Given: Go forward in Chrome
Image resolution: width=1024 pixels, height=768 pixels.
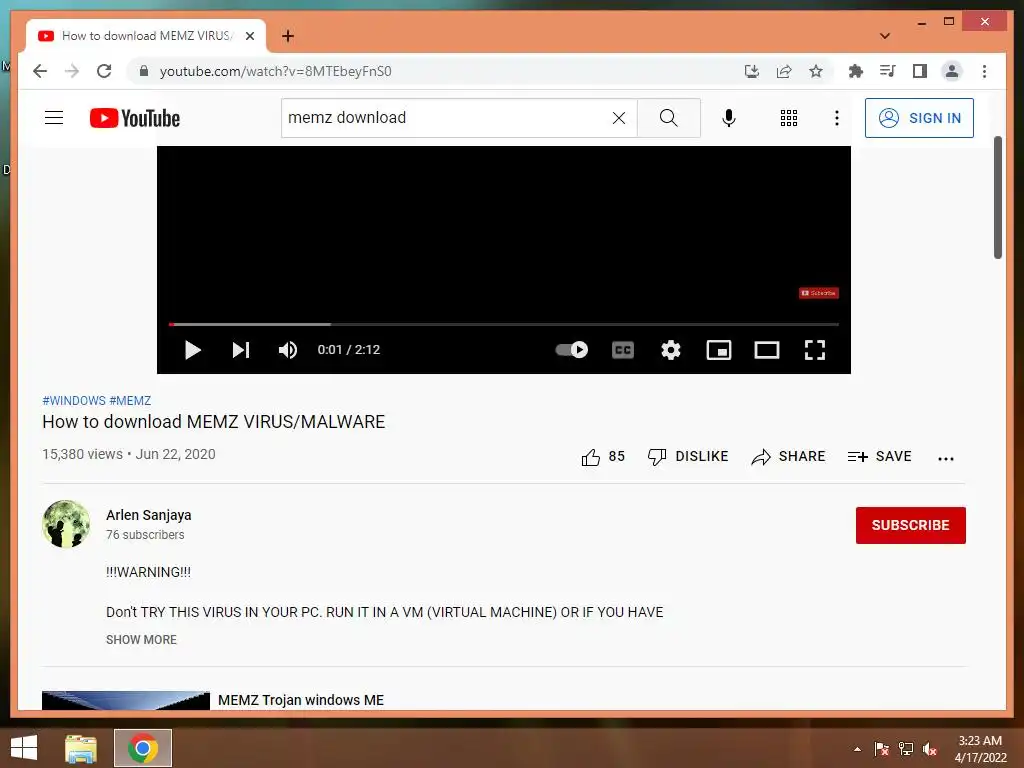Looking at the screenshot, I should 72,71.
